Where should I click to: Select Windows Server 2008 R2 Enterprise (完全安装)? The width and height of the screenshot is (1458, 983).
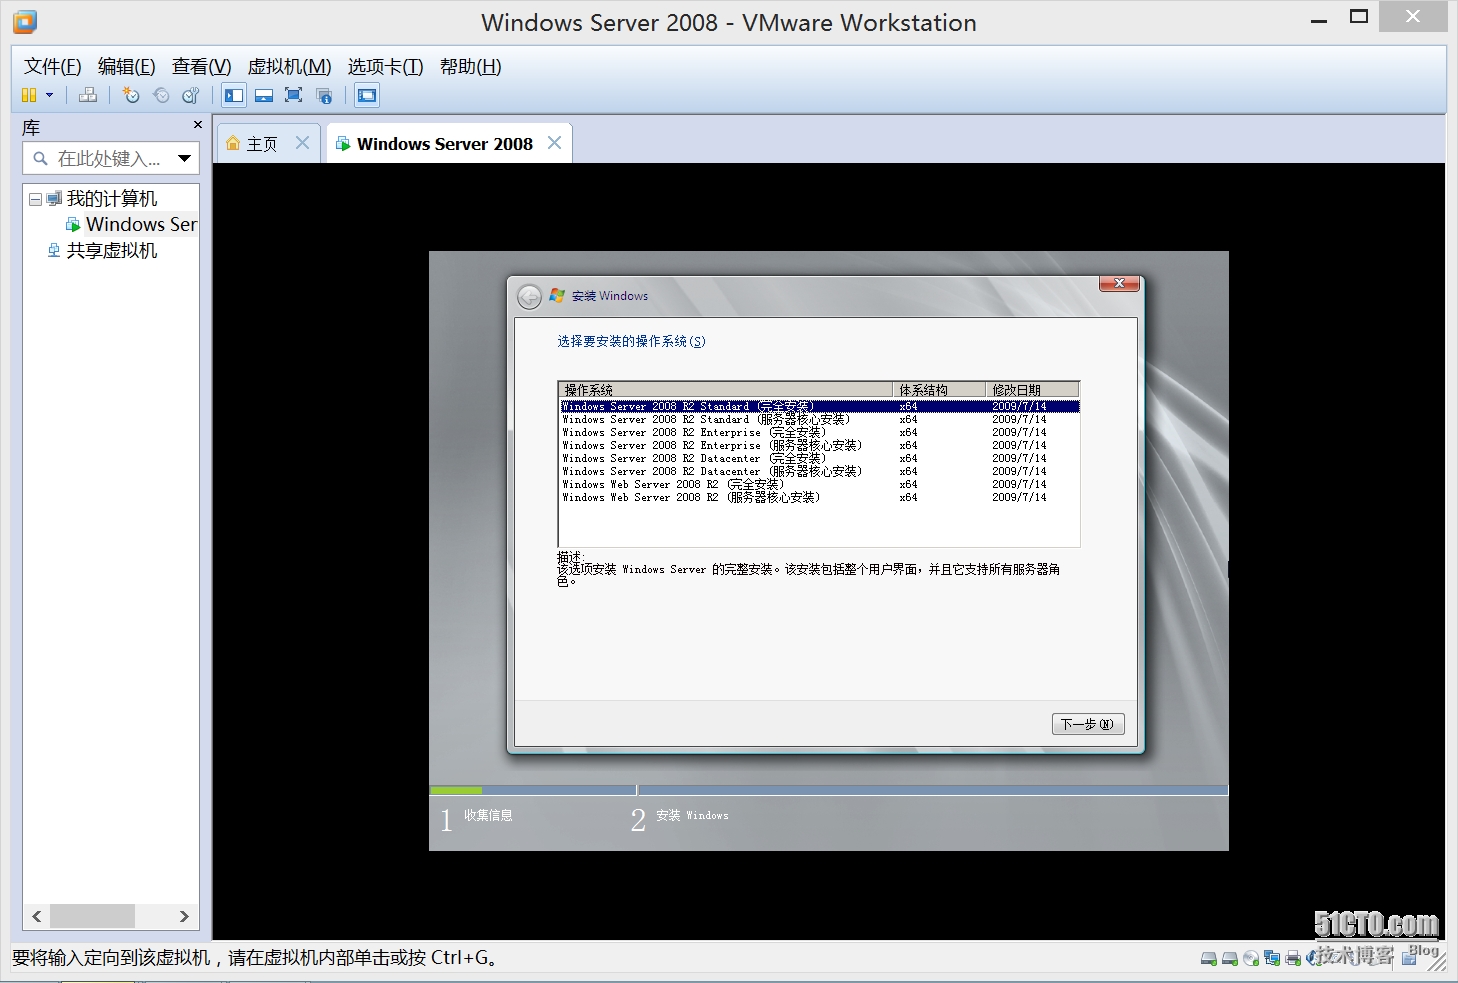click(x=819, y=432)
